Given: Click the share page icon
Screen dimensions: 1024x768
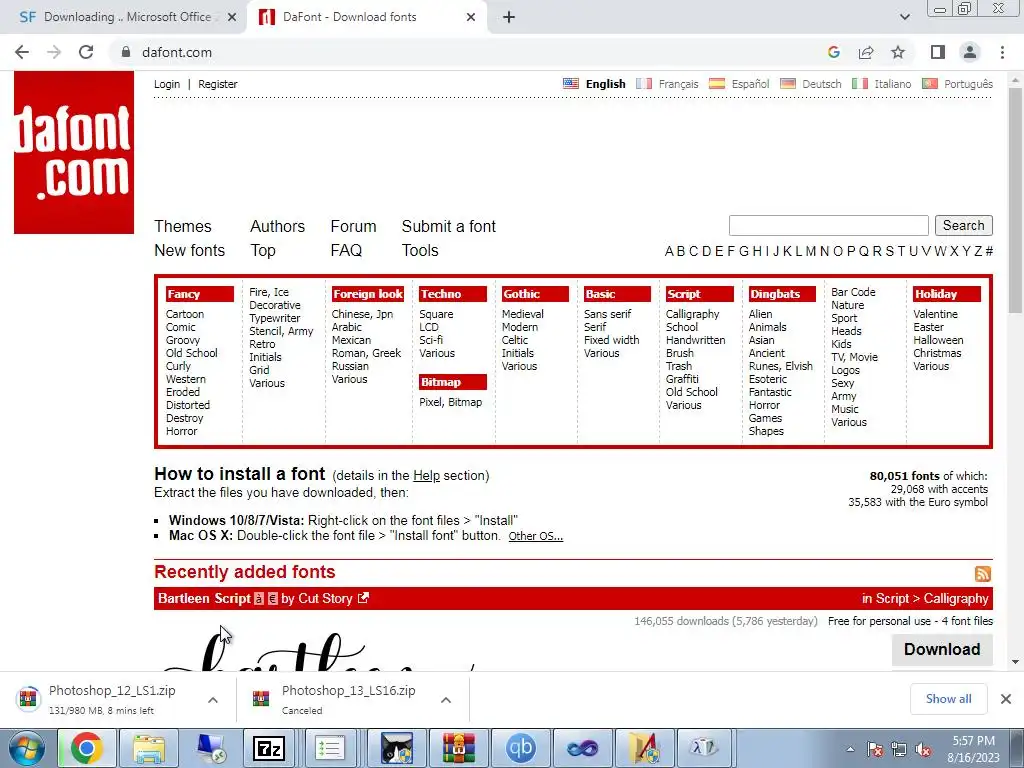Looking at the screenshot, I should (866, 52).
